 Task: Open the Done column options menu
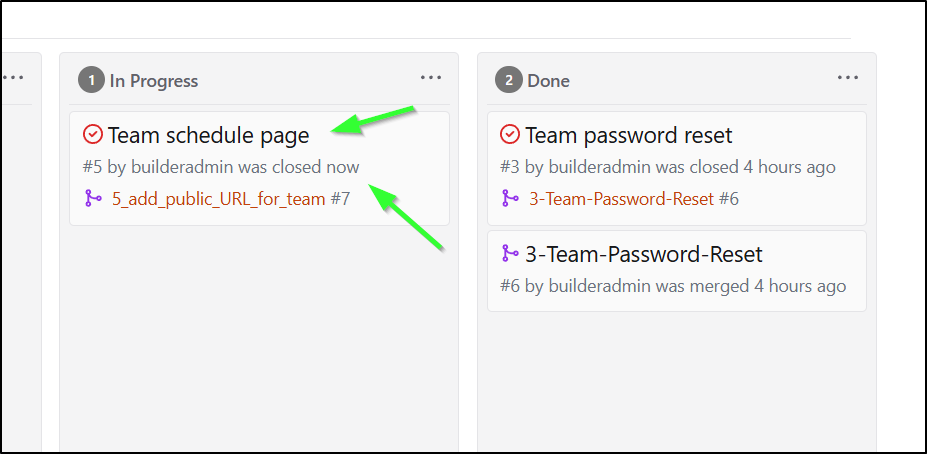(x=848, y=77)
